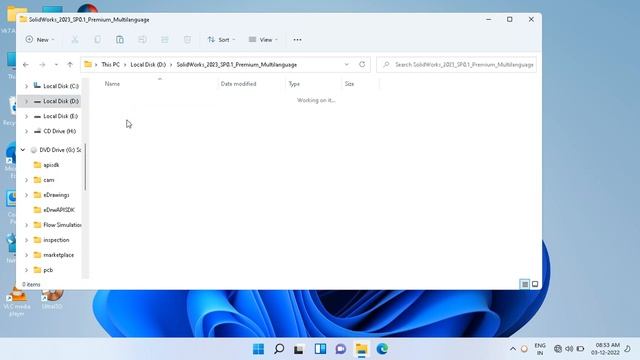This screenshot has width=640, height=360.
Task: Sort by Date modified column header
Action: click(x=238, y=84)
